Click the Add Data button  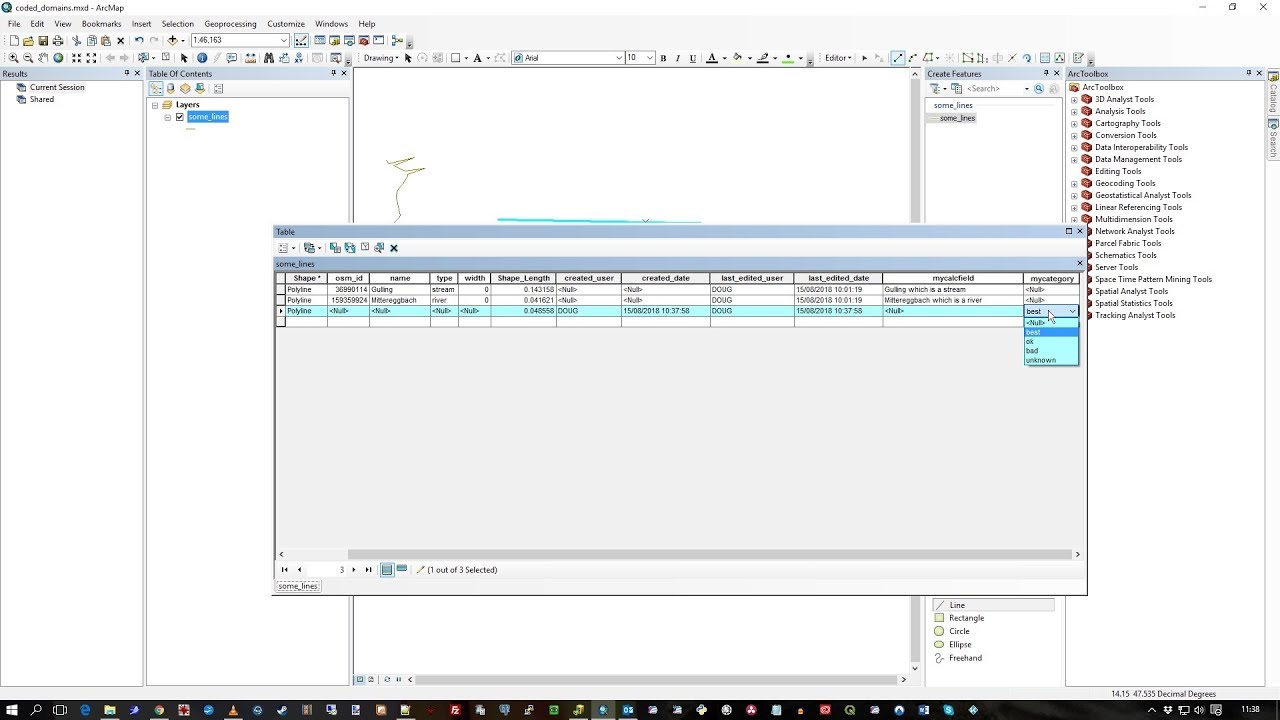pyautogui.click(x=172, y=41)
